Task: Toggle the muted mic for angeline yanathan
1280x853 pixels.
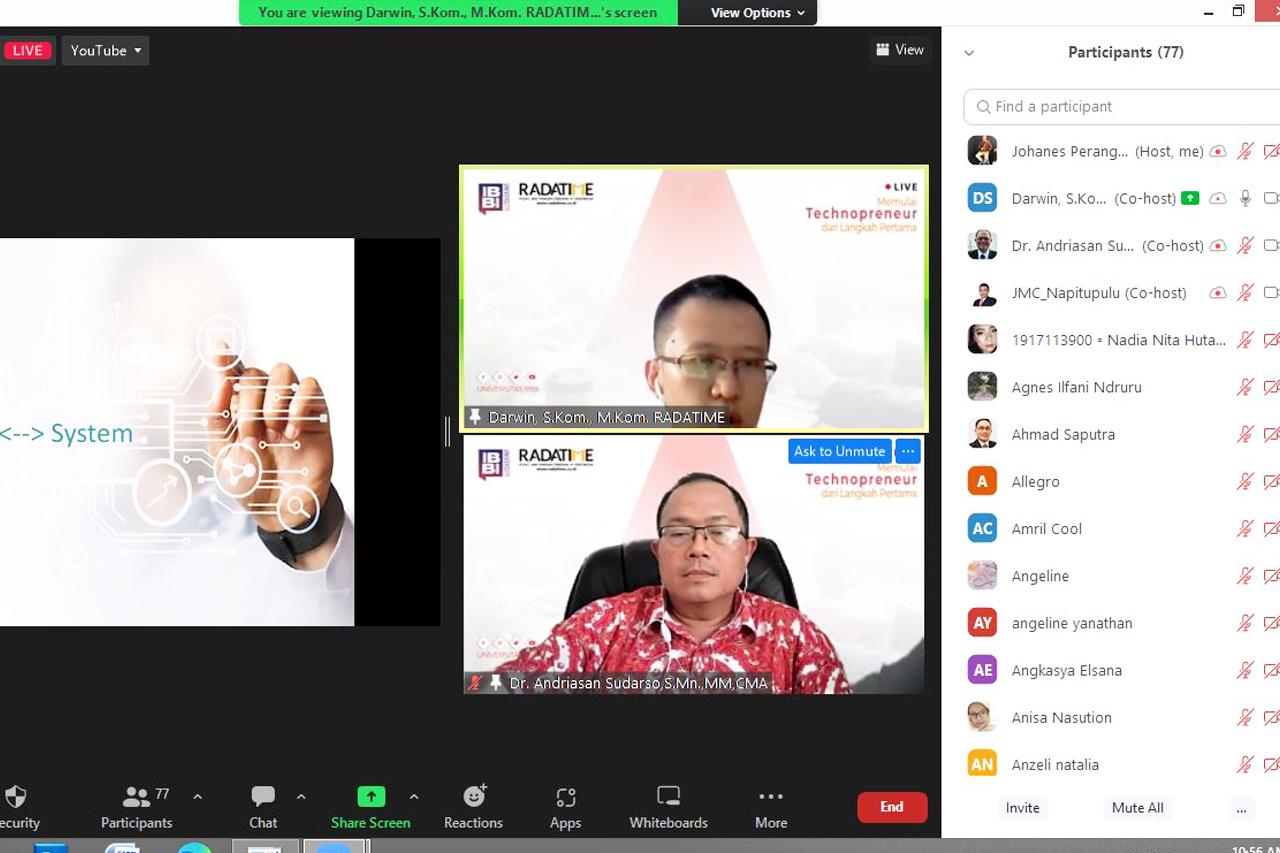Action: 1245,623
